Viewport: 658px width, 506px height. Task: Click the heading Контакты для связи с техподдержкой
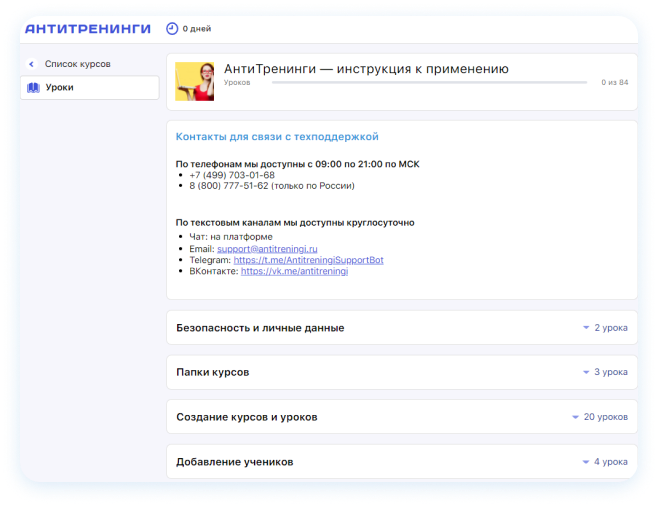click(x=277, y=136)
